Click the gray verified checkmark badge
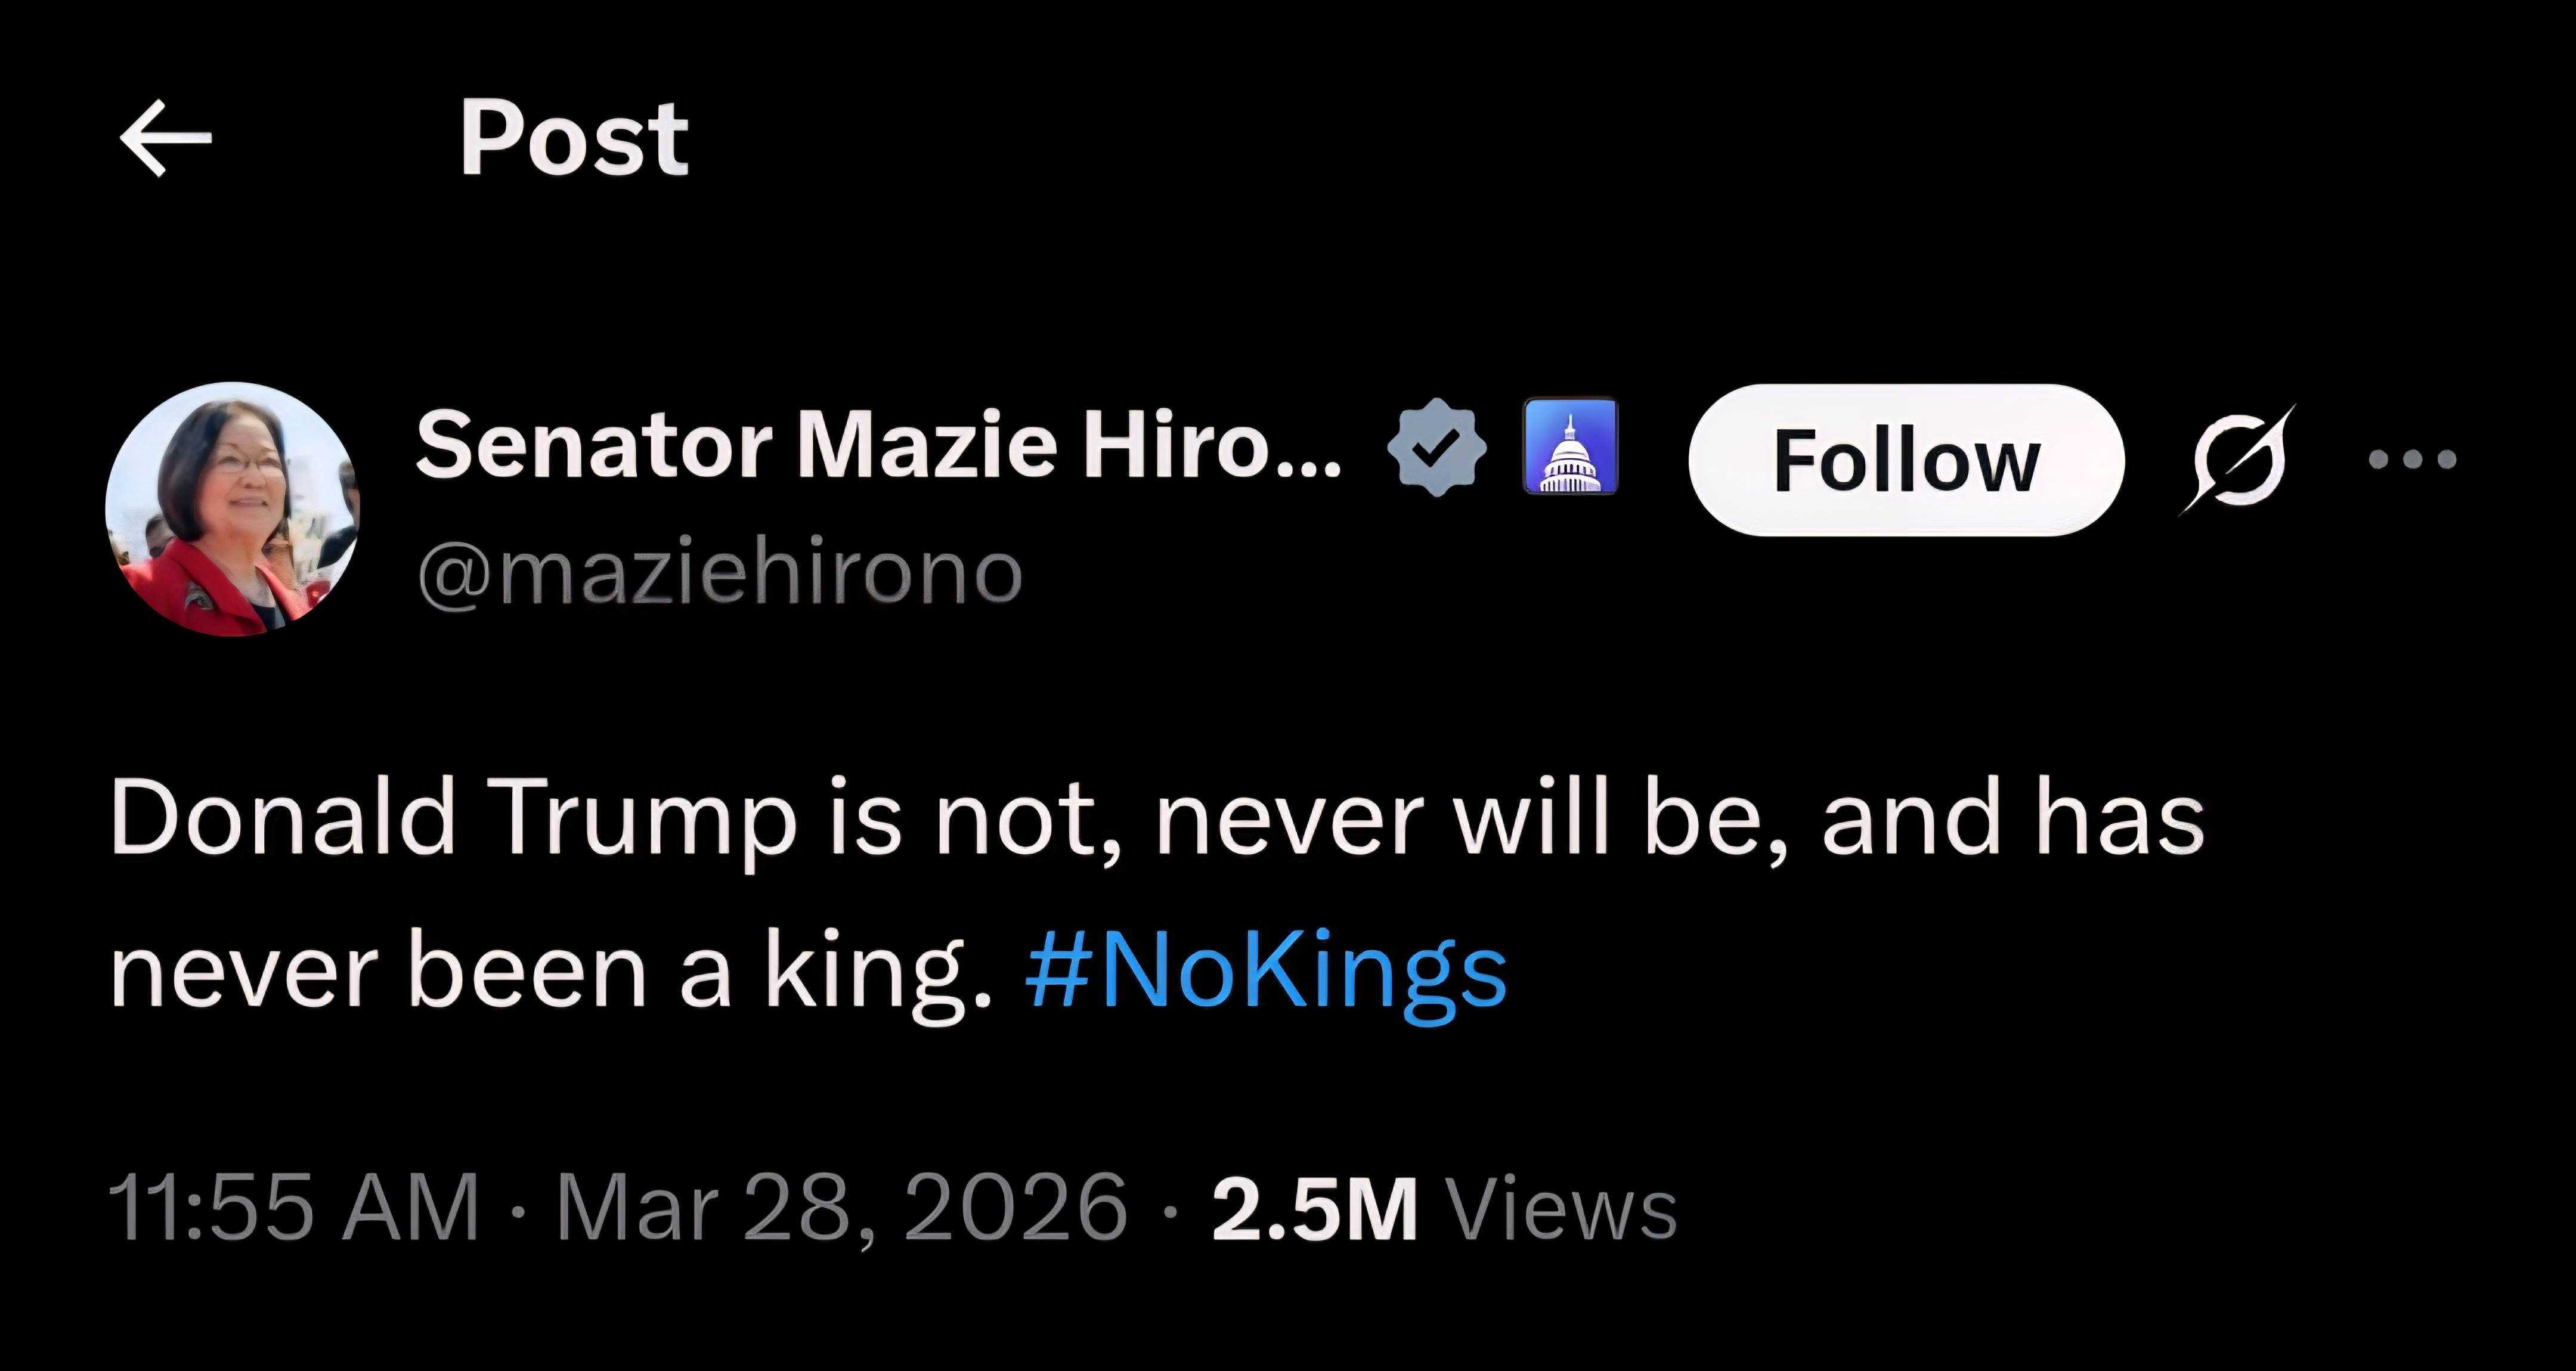Viewport: 2576px width, 1371px height. pos(1436,446)
